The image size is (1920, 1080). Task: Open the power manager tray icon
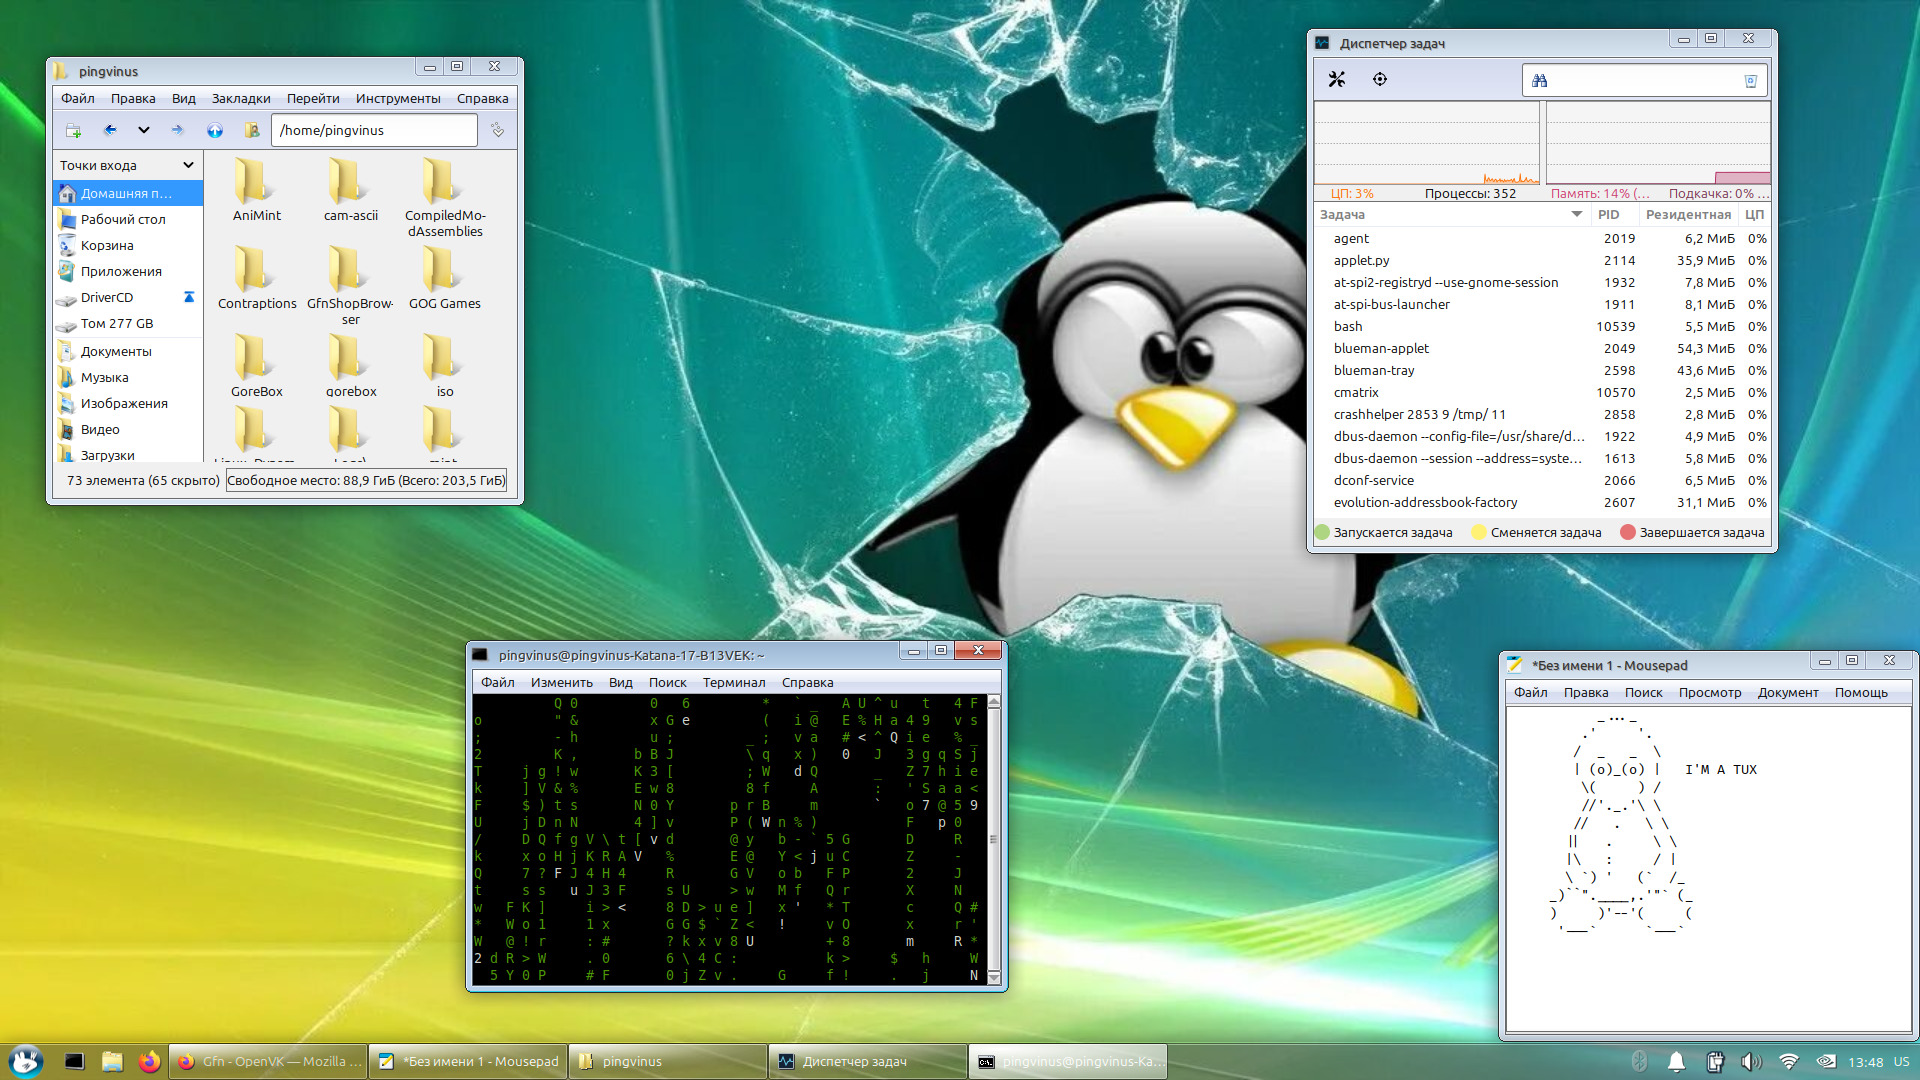coord(1714,1061)
